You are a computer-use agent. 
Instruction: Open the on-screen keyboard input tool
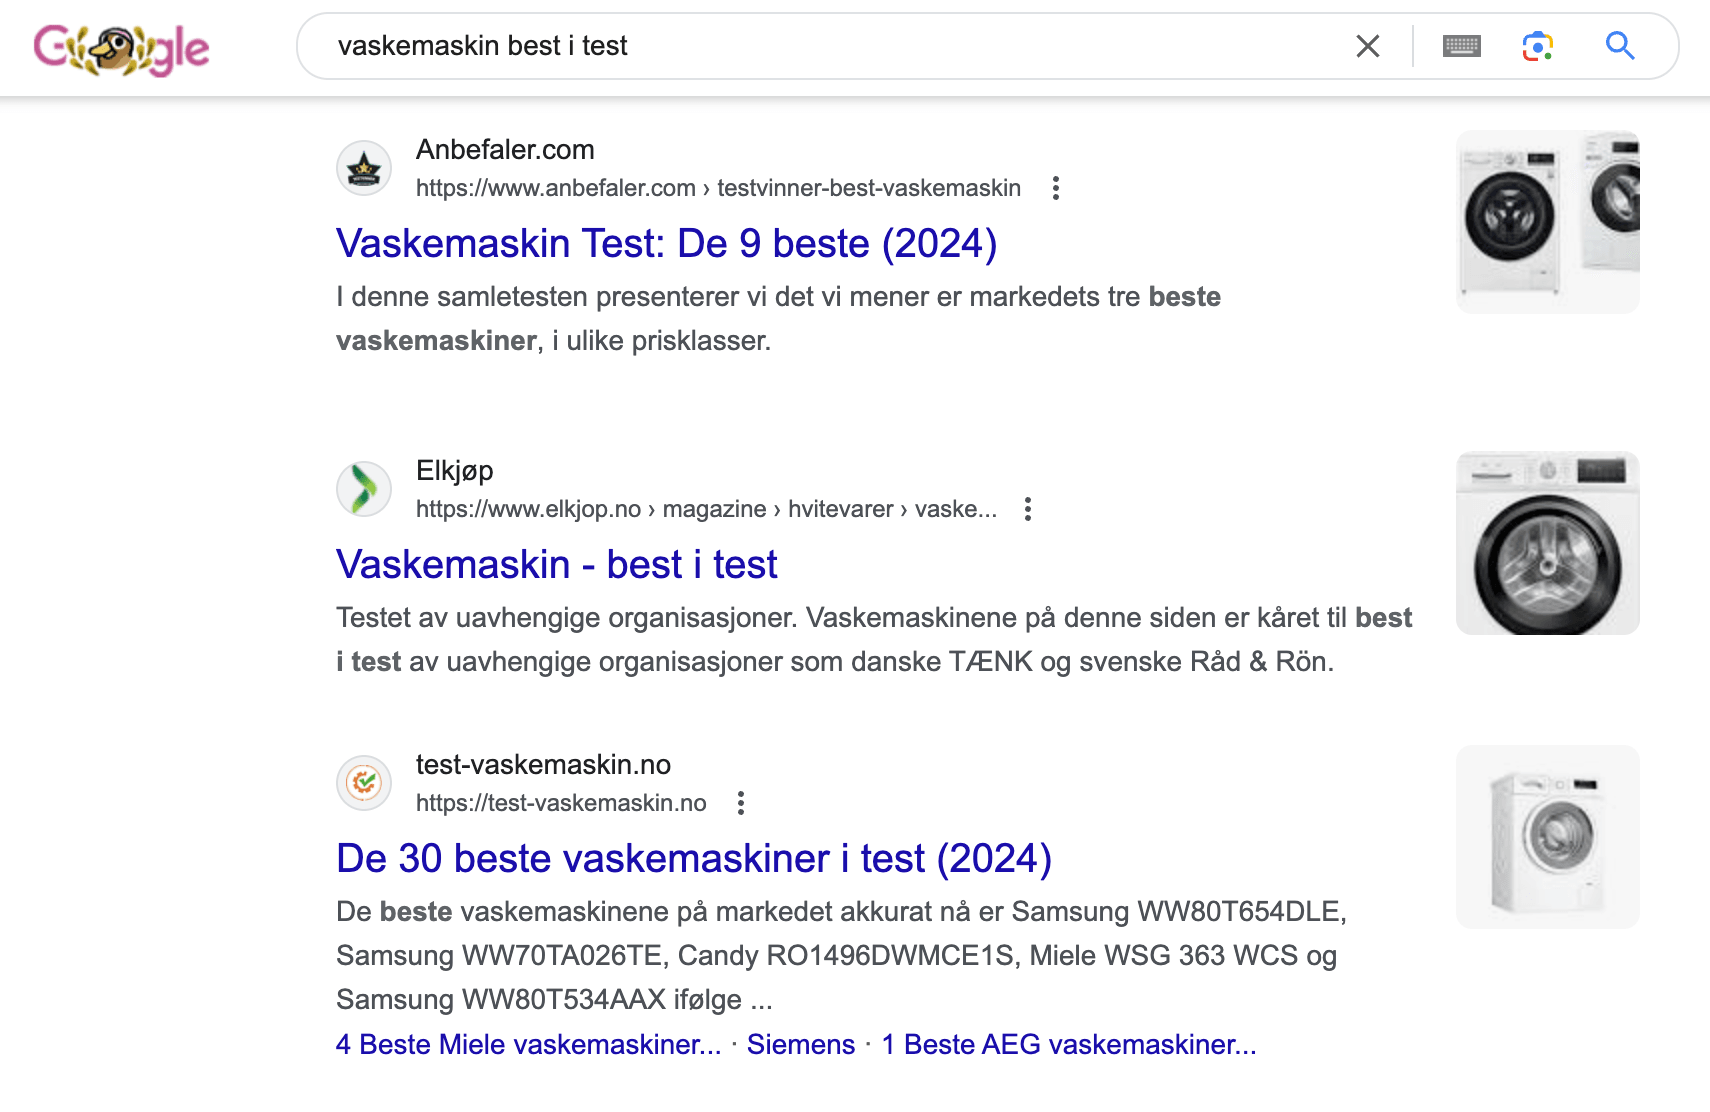pos(1462,46)
